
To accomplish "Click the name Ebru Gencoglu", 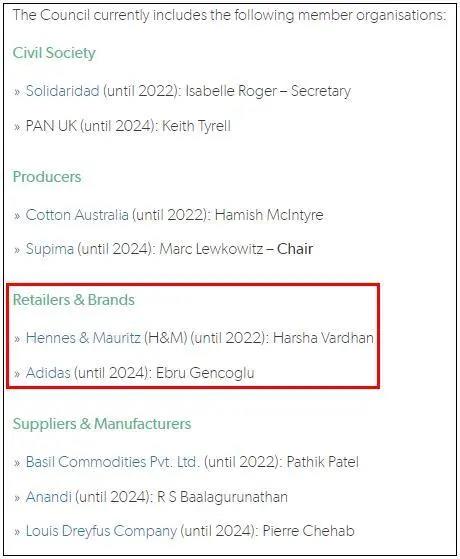I will 205,373.
